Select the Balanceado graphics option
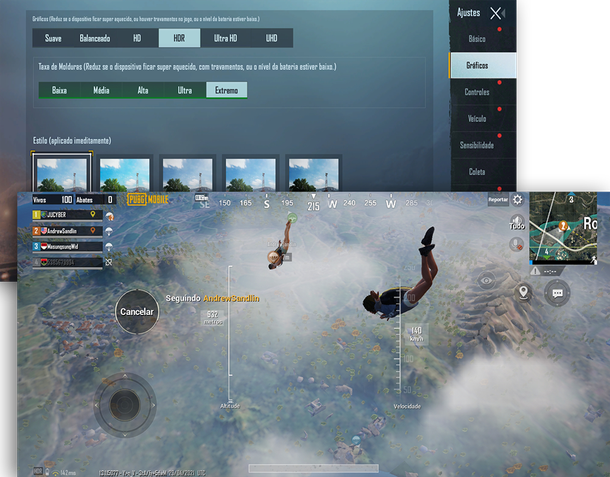The image size is (610, 477). point(95,38)
